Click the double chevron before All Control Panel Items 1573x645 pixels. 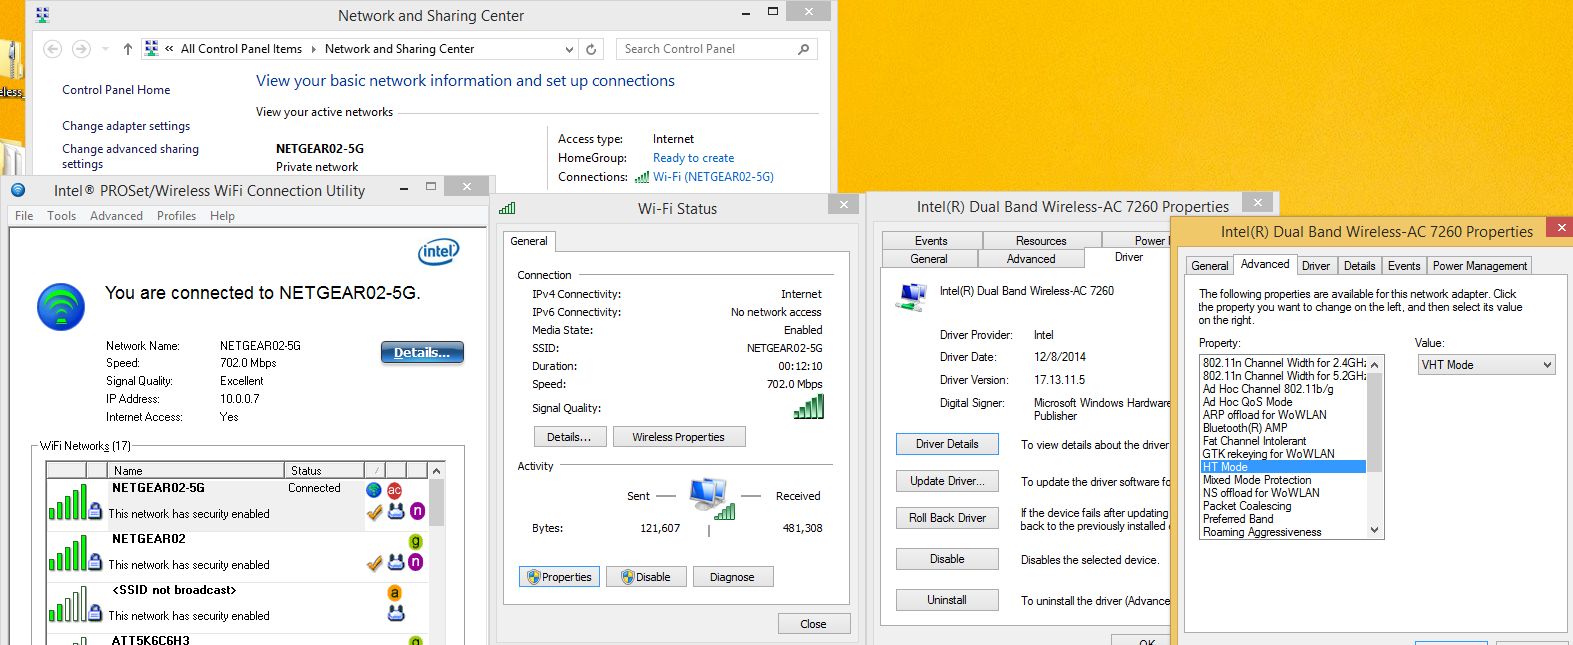point(170,49)
